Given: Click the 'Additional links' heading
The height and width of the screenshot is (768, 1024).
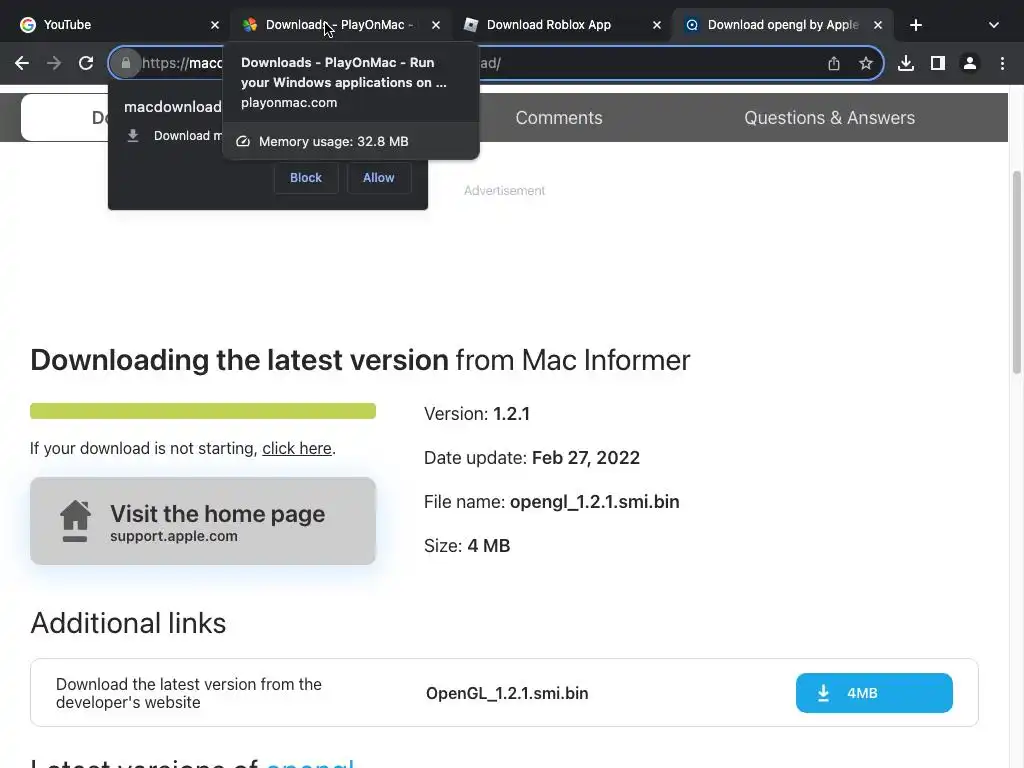Looking at the screenshot, I should 128,623.
